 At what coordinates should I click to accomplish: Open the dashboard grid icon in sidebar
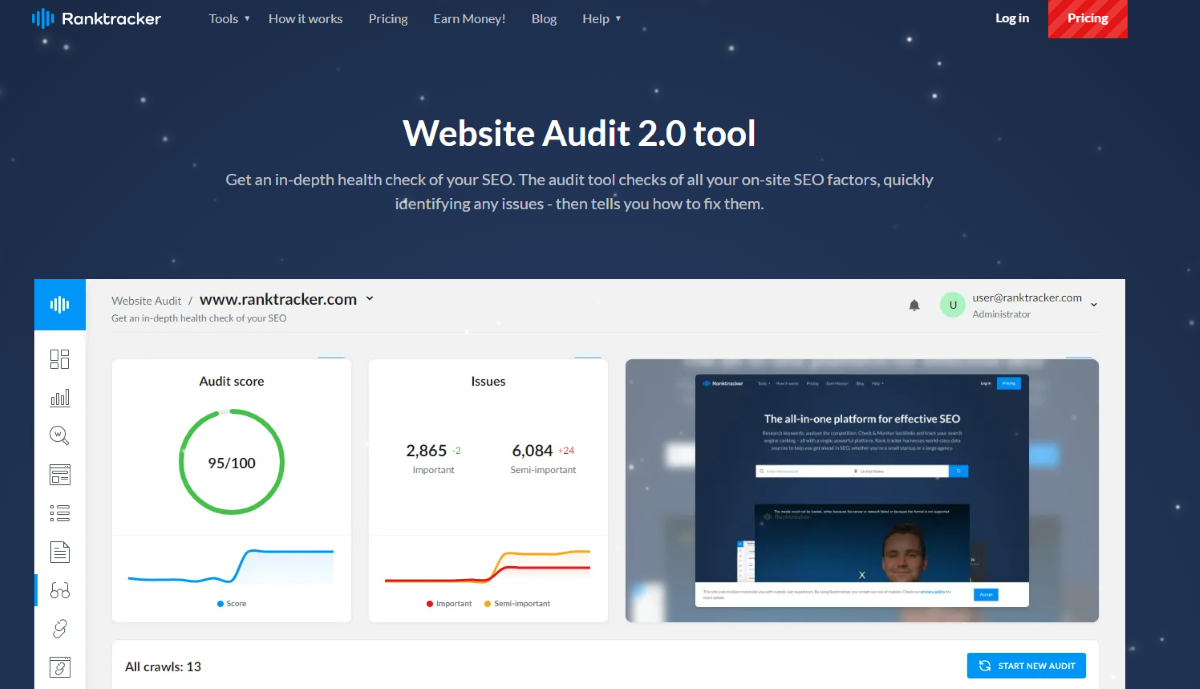(60, 360)
